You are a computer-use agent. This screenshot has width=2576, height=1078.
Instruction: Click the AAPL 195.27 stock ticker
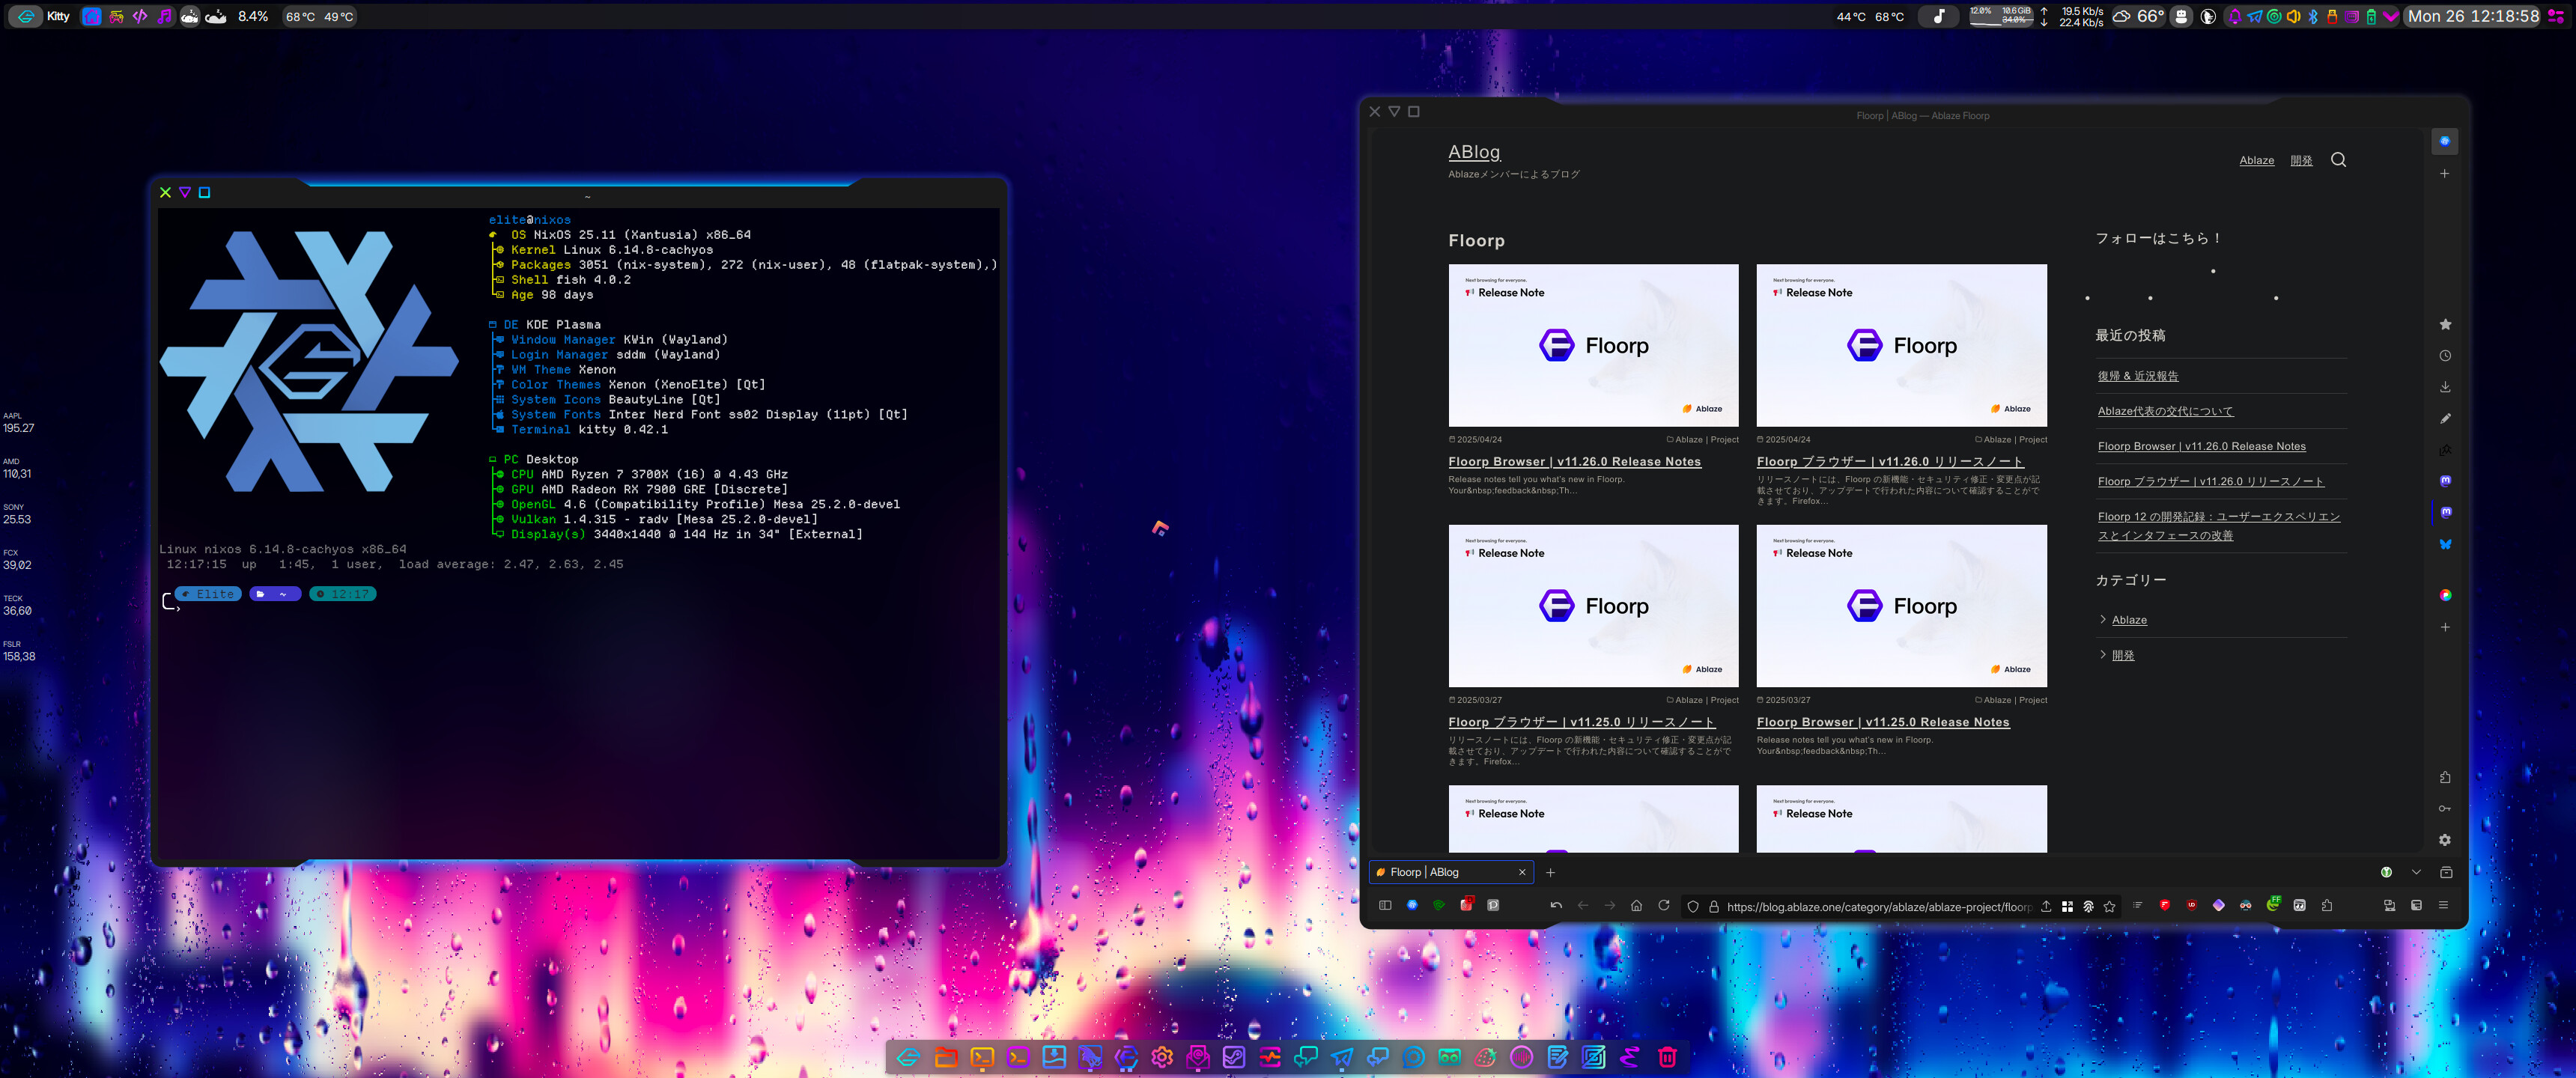point(18,422)
